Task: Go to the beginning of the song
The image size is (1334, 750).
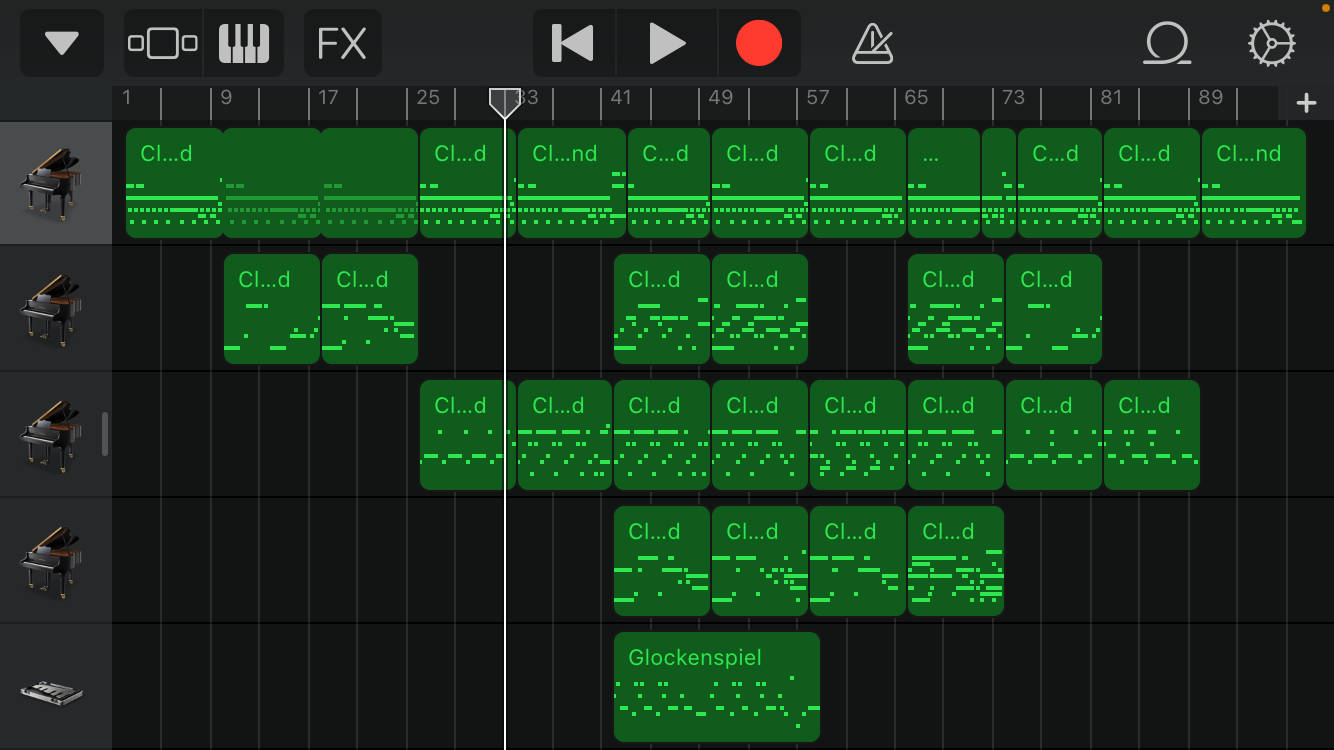Action: 574,43
